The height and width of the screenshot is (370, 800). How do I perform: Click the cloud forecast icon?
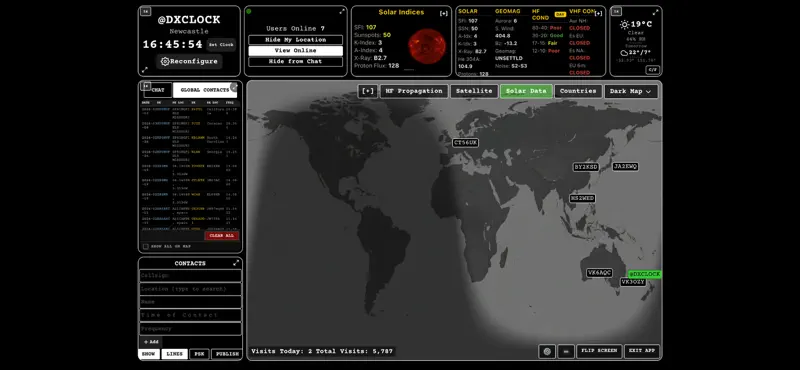[624, 53]
